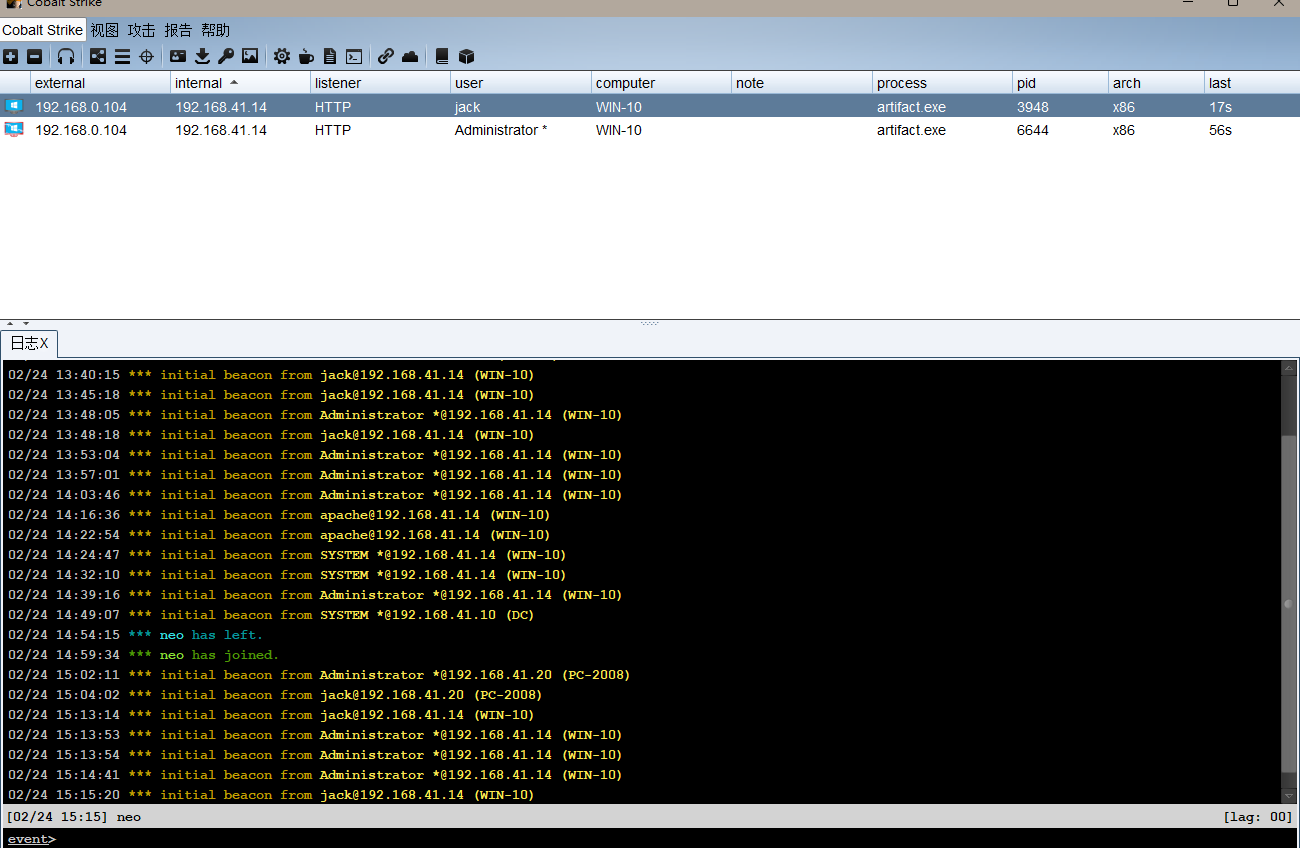Open the 攻击 menu
Viewport: 1300px width, 848px height.
(x=141, y=30)
